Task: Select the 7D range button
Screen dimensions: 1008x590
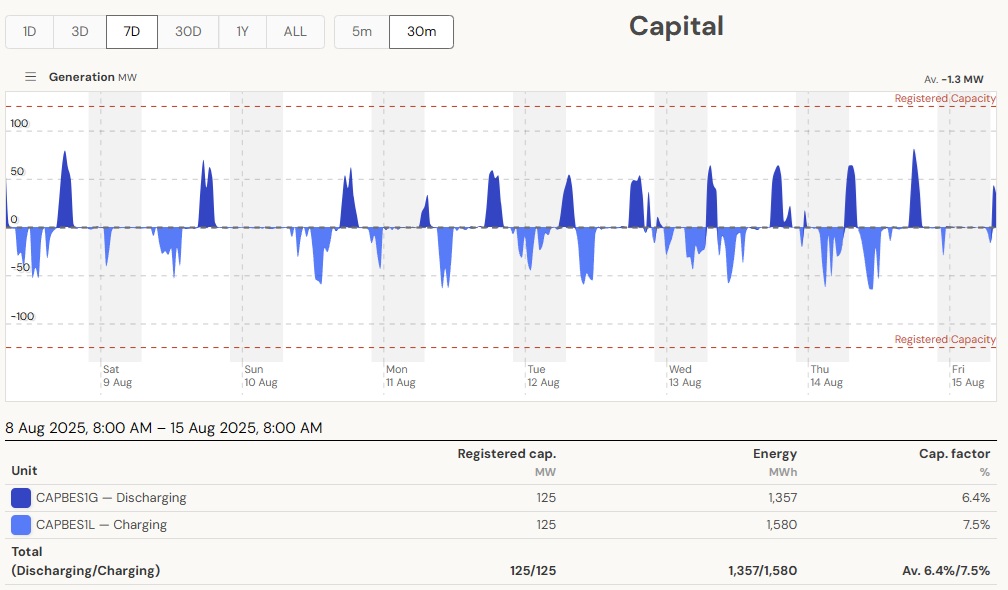Action: 132,32
